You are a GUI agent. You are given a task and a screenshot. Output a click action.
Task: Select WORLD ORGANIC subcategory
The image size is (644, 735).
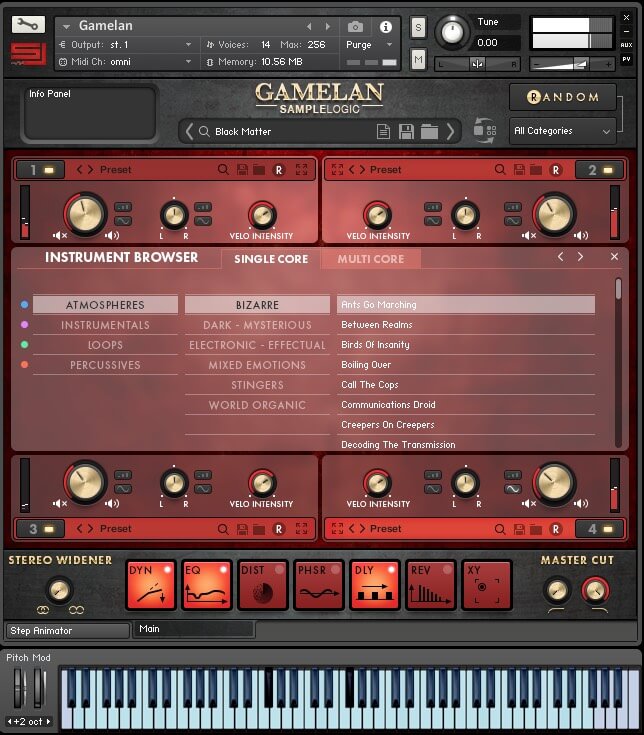point(257,405)
